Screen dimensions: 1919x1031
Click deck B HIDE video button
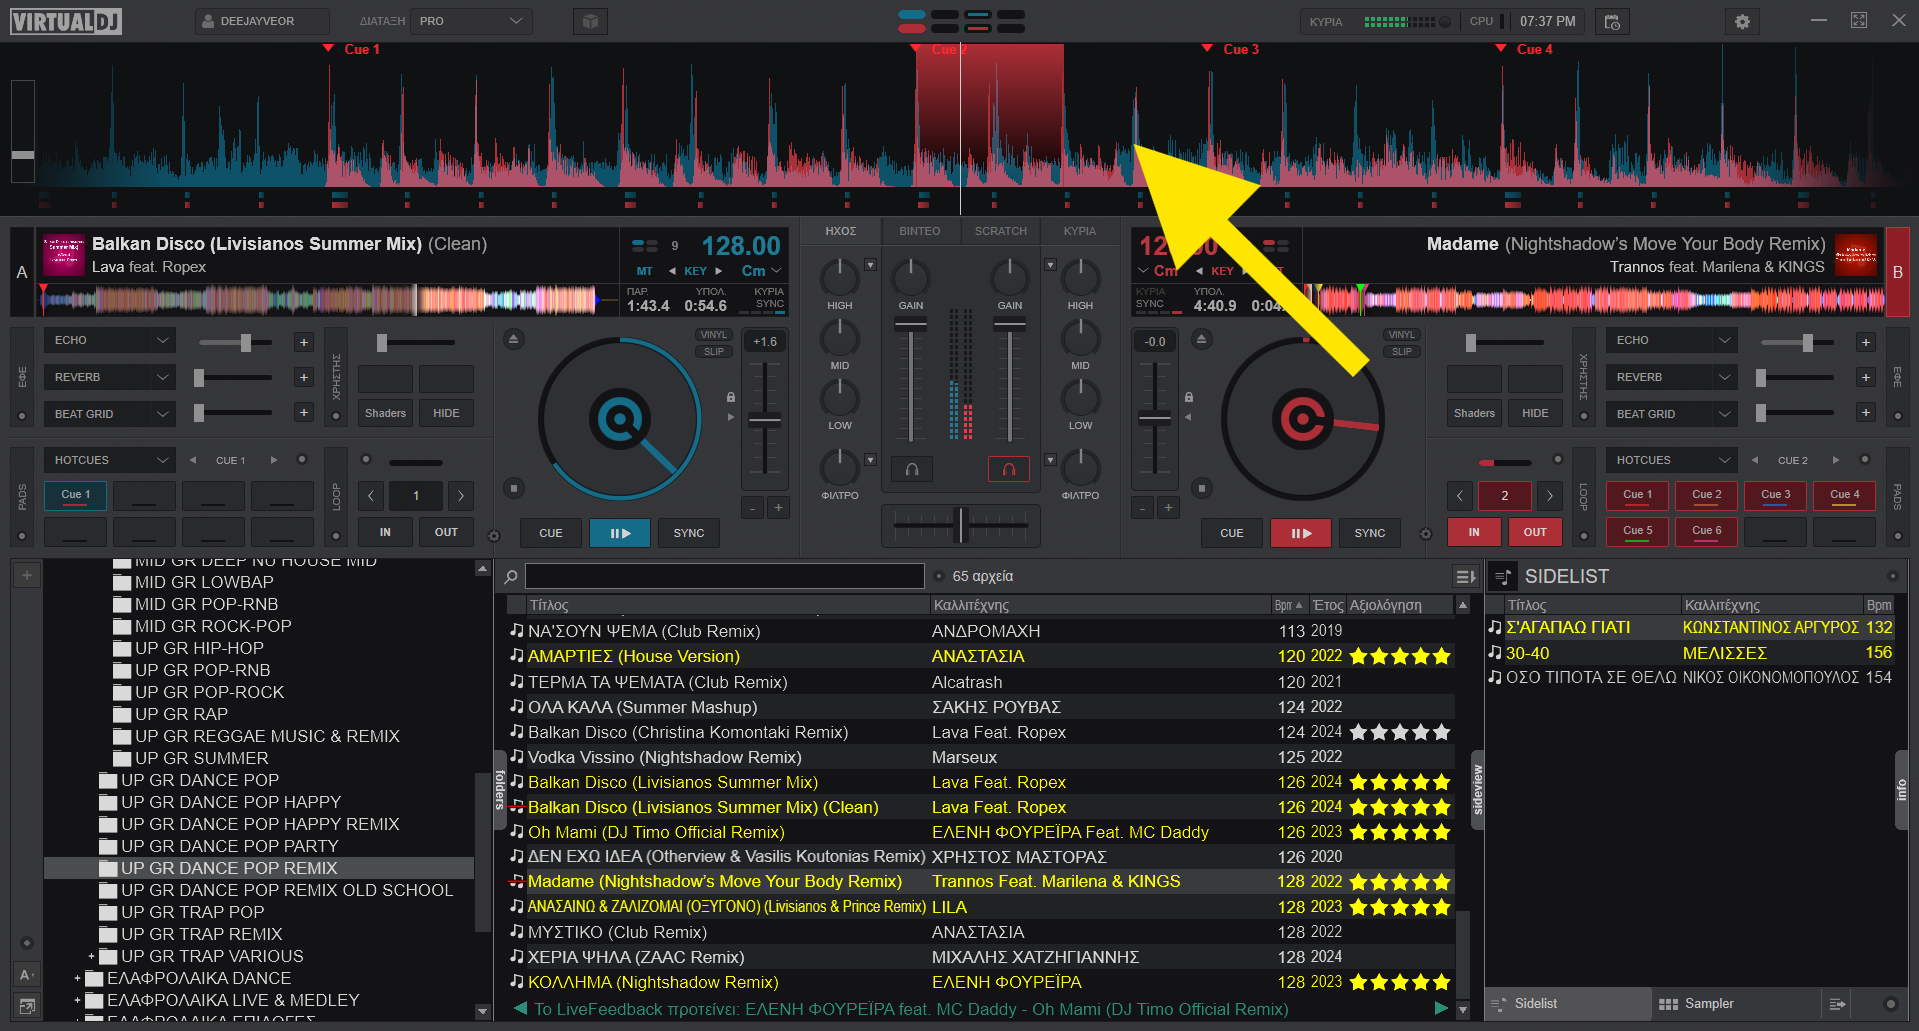click(1535, 413)
